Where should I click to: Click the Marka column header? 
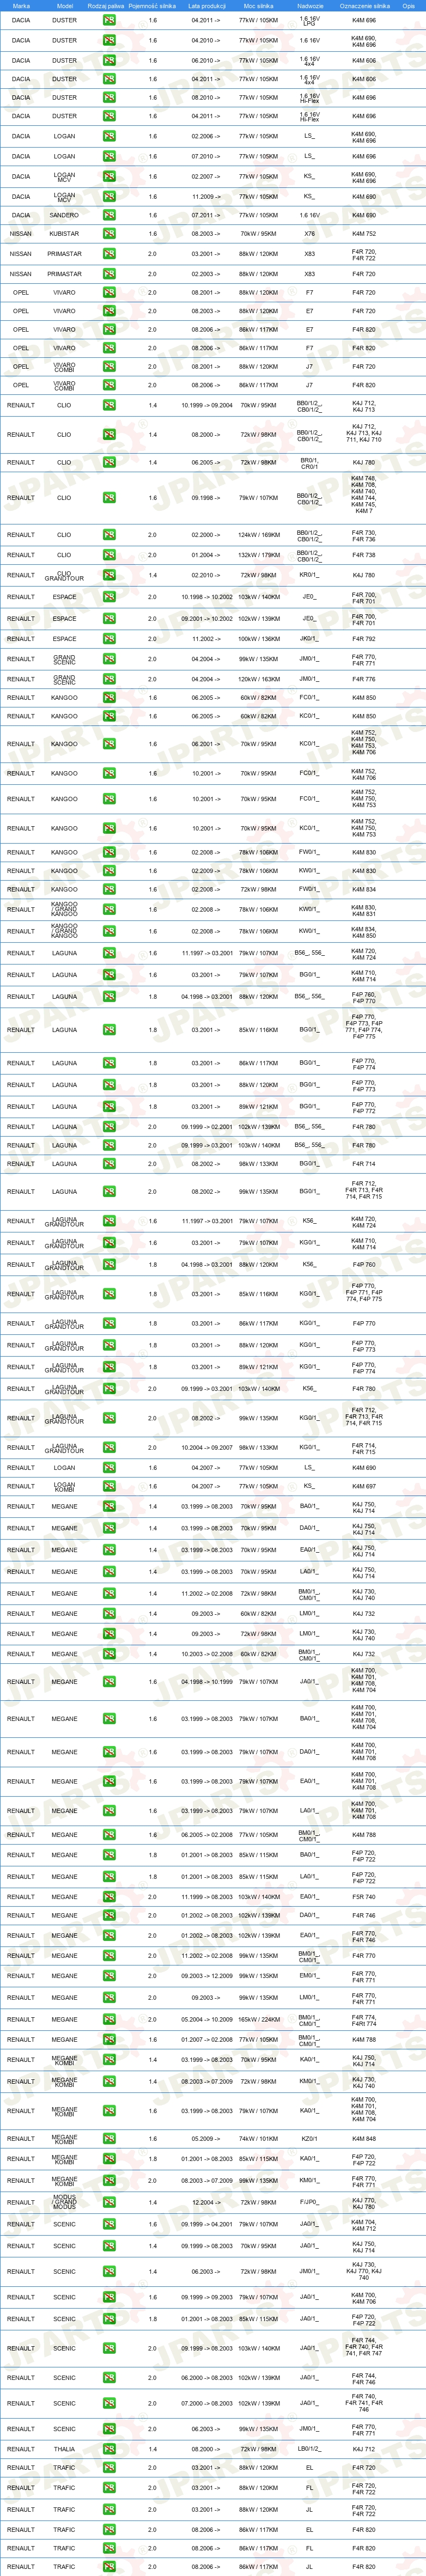pos(21,6)
